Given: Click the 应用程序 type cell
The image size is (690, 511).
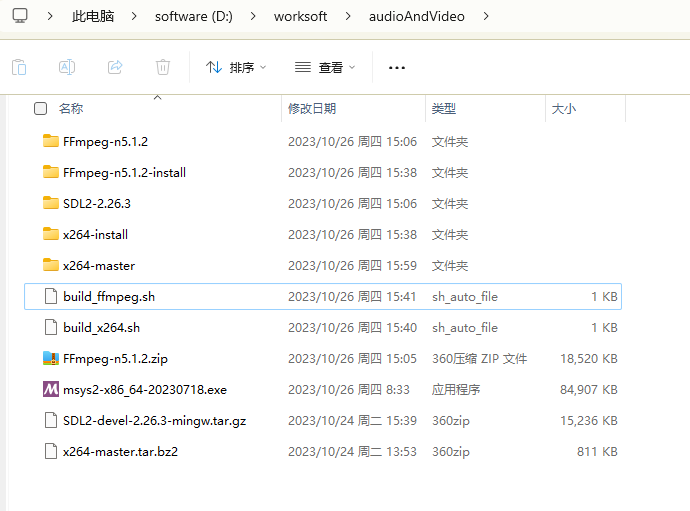Looking at the screenshot, I should point(456,390).
